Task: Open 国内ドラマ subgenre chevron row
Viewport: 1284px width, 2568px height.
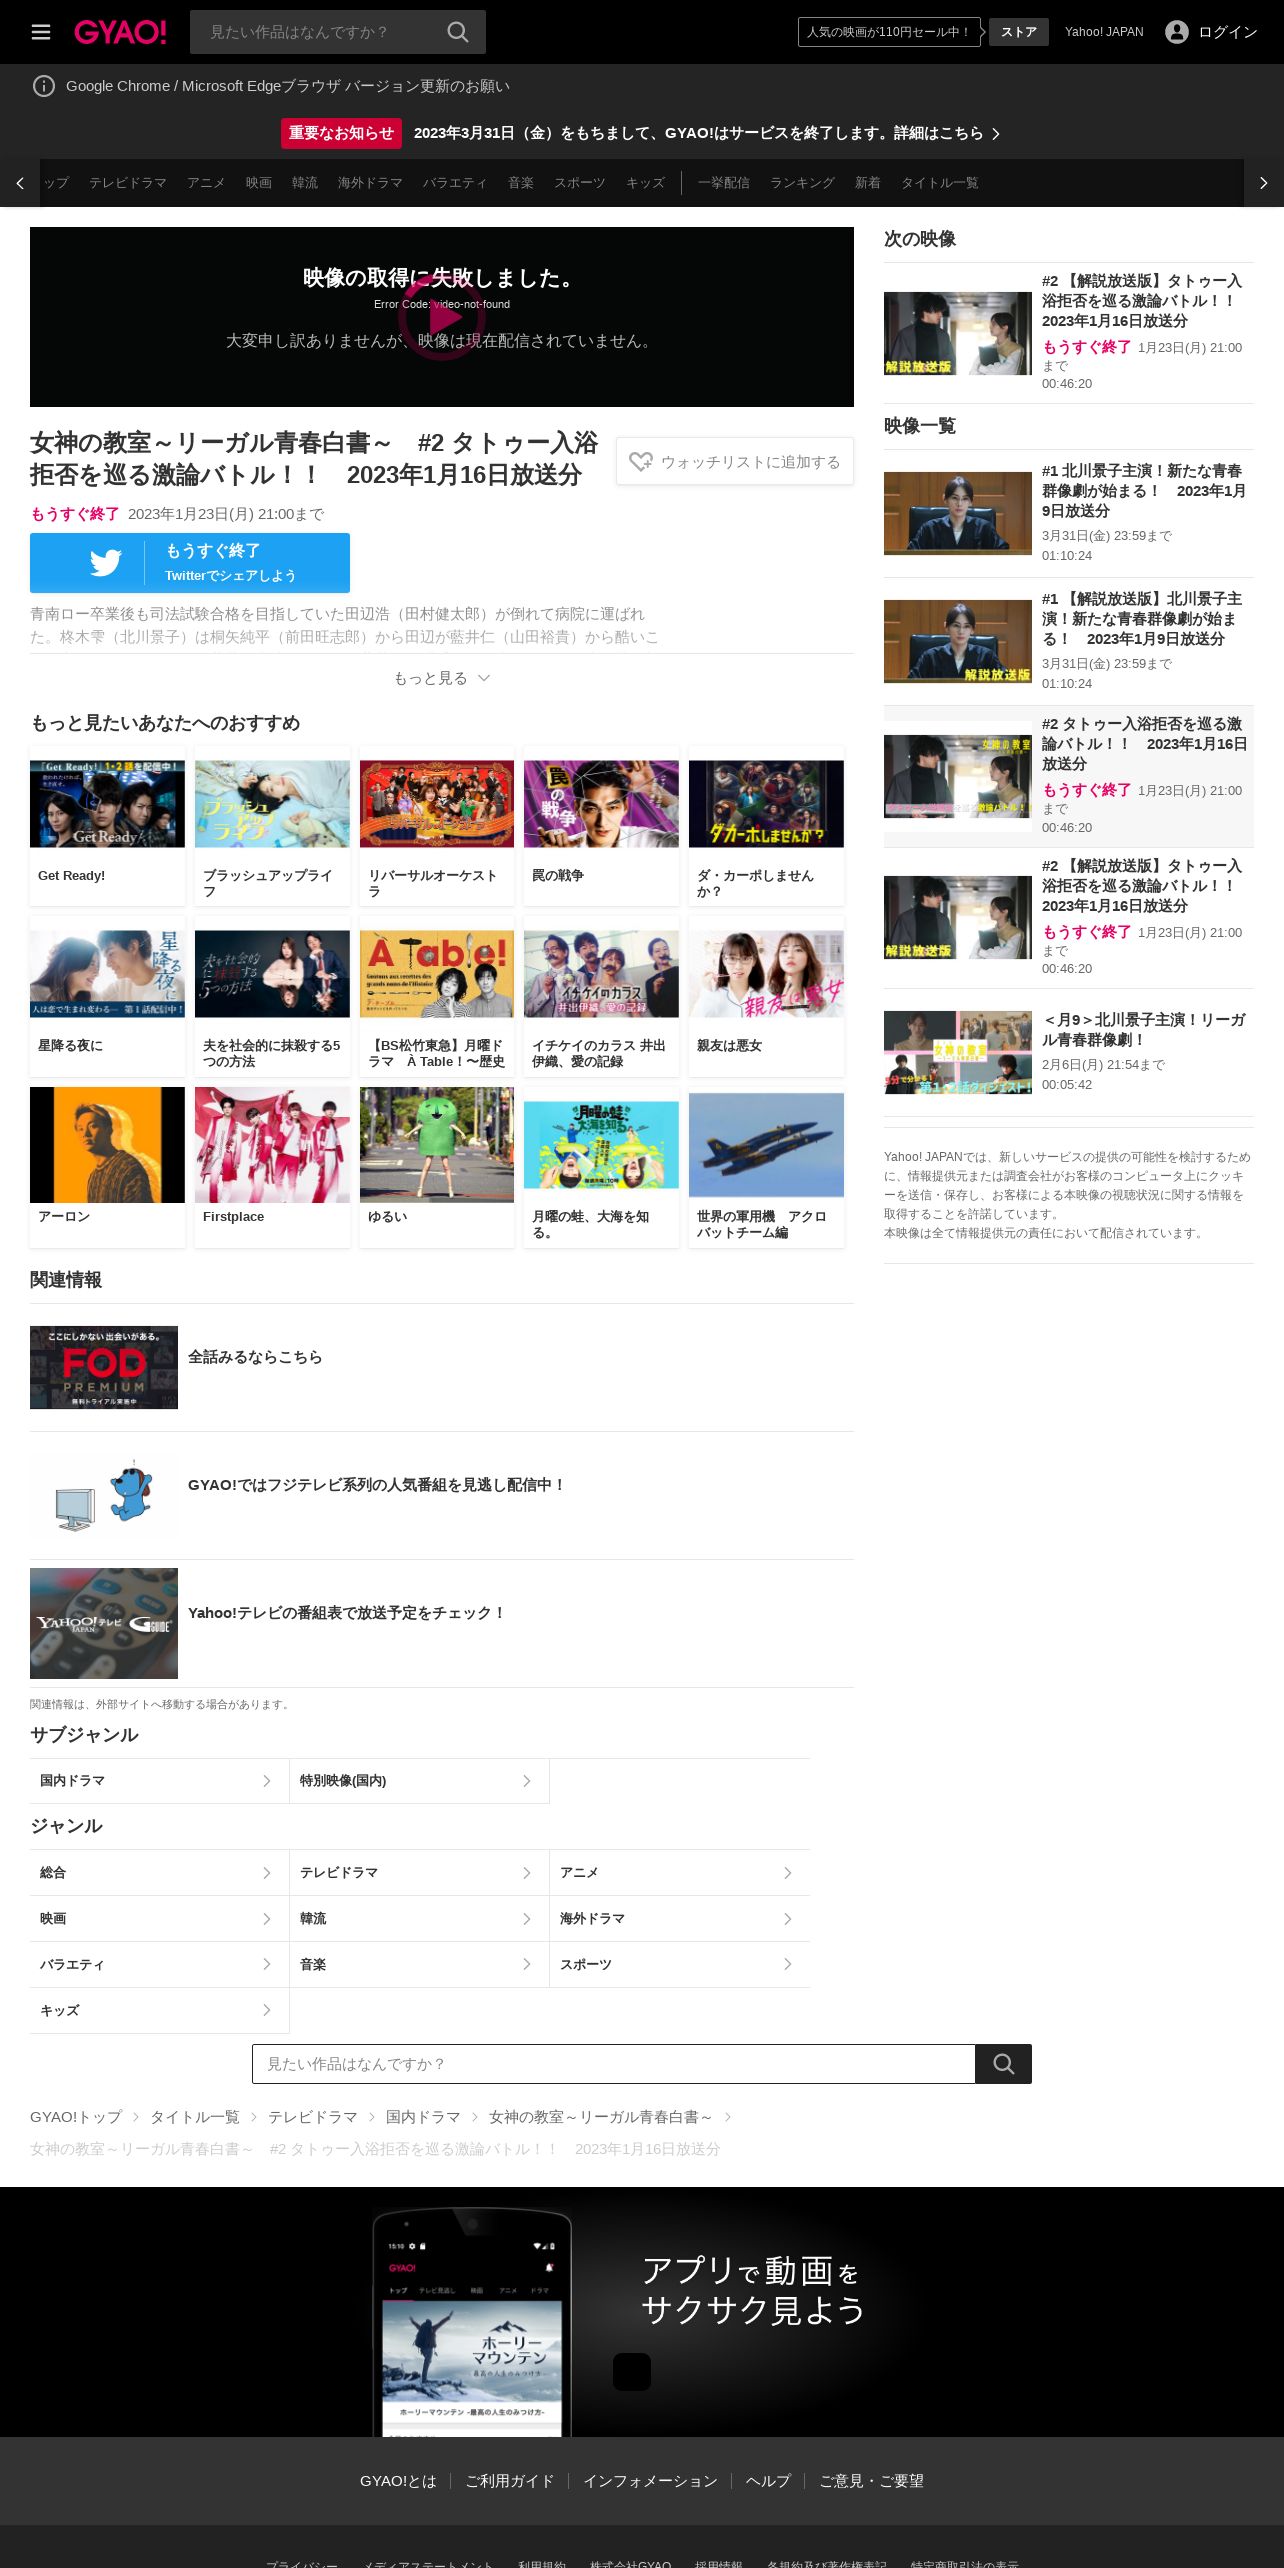Action: 159,1781
